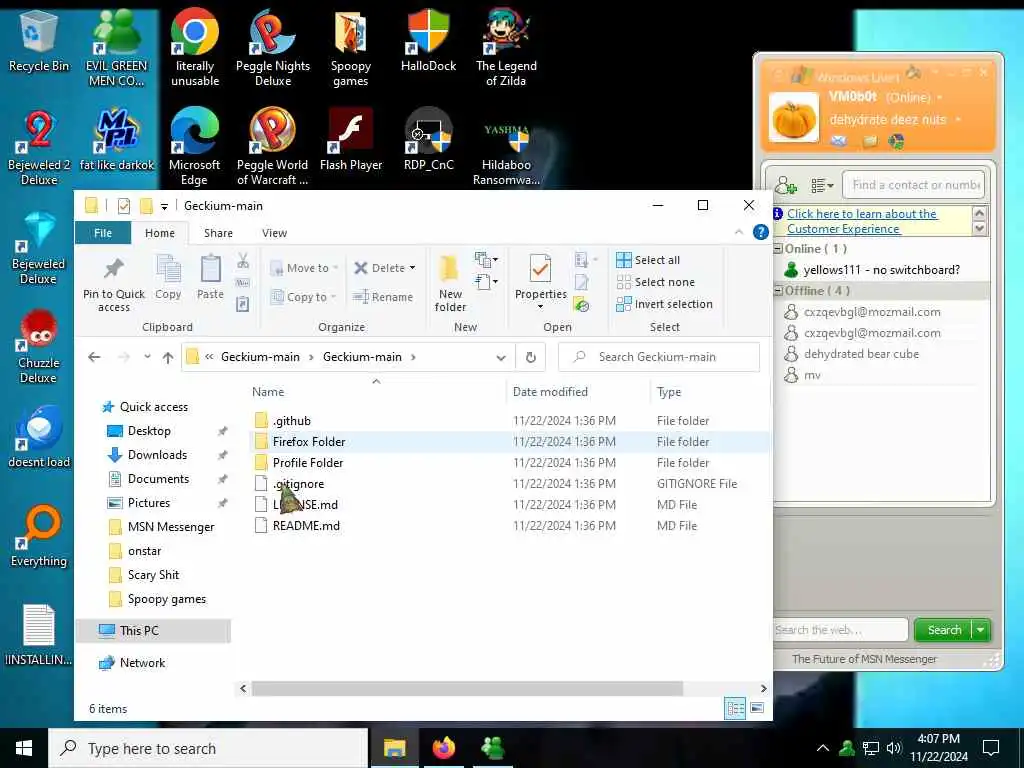1024x768 pixels.
Task: Click the Search Geckium-main input field
Action: coord(658,357)
